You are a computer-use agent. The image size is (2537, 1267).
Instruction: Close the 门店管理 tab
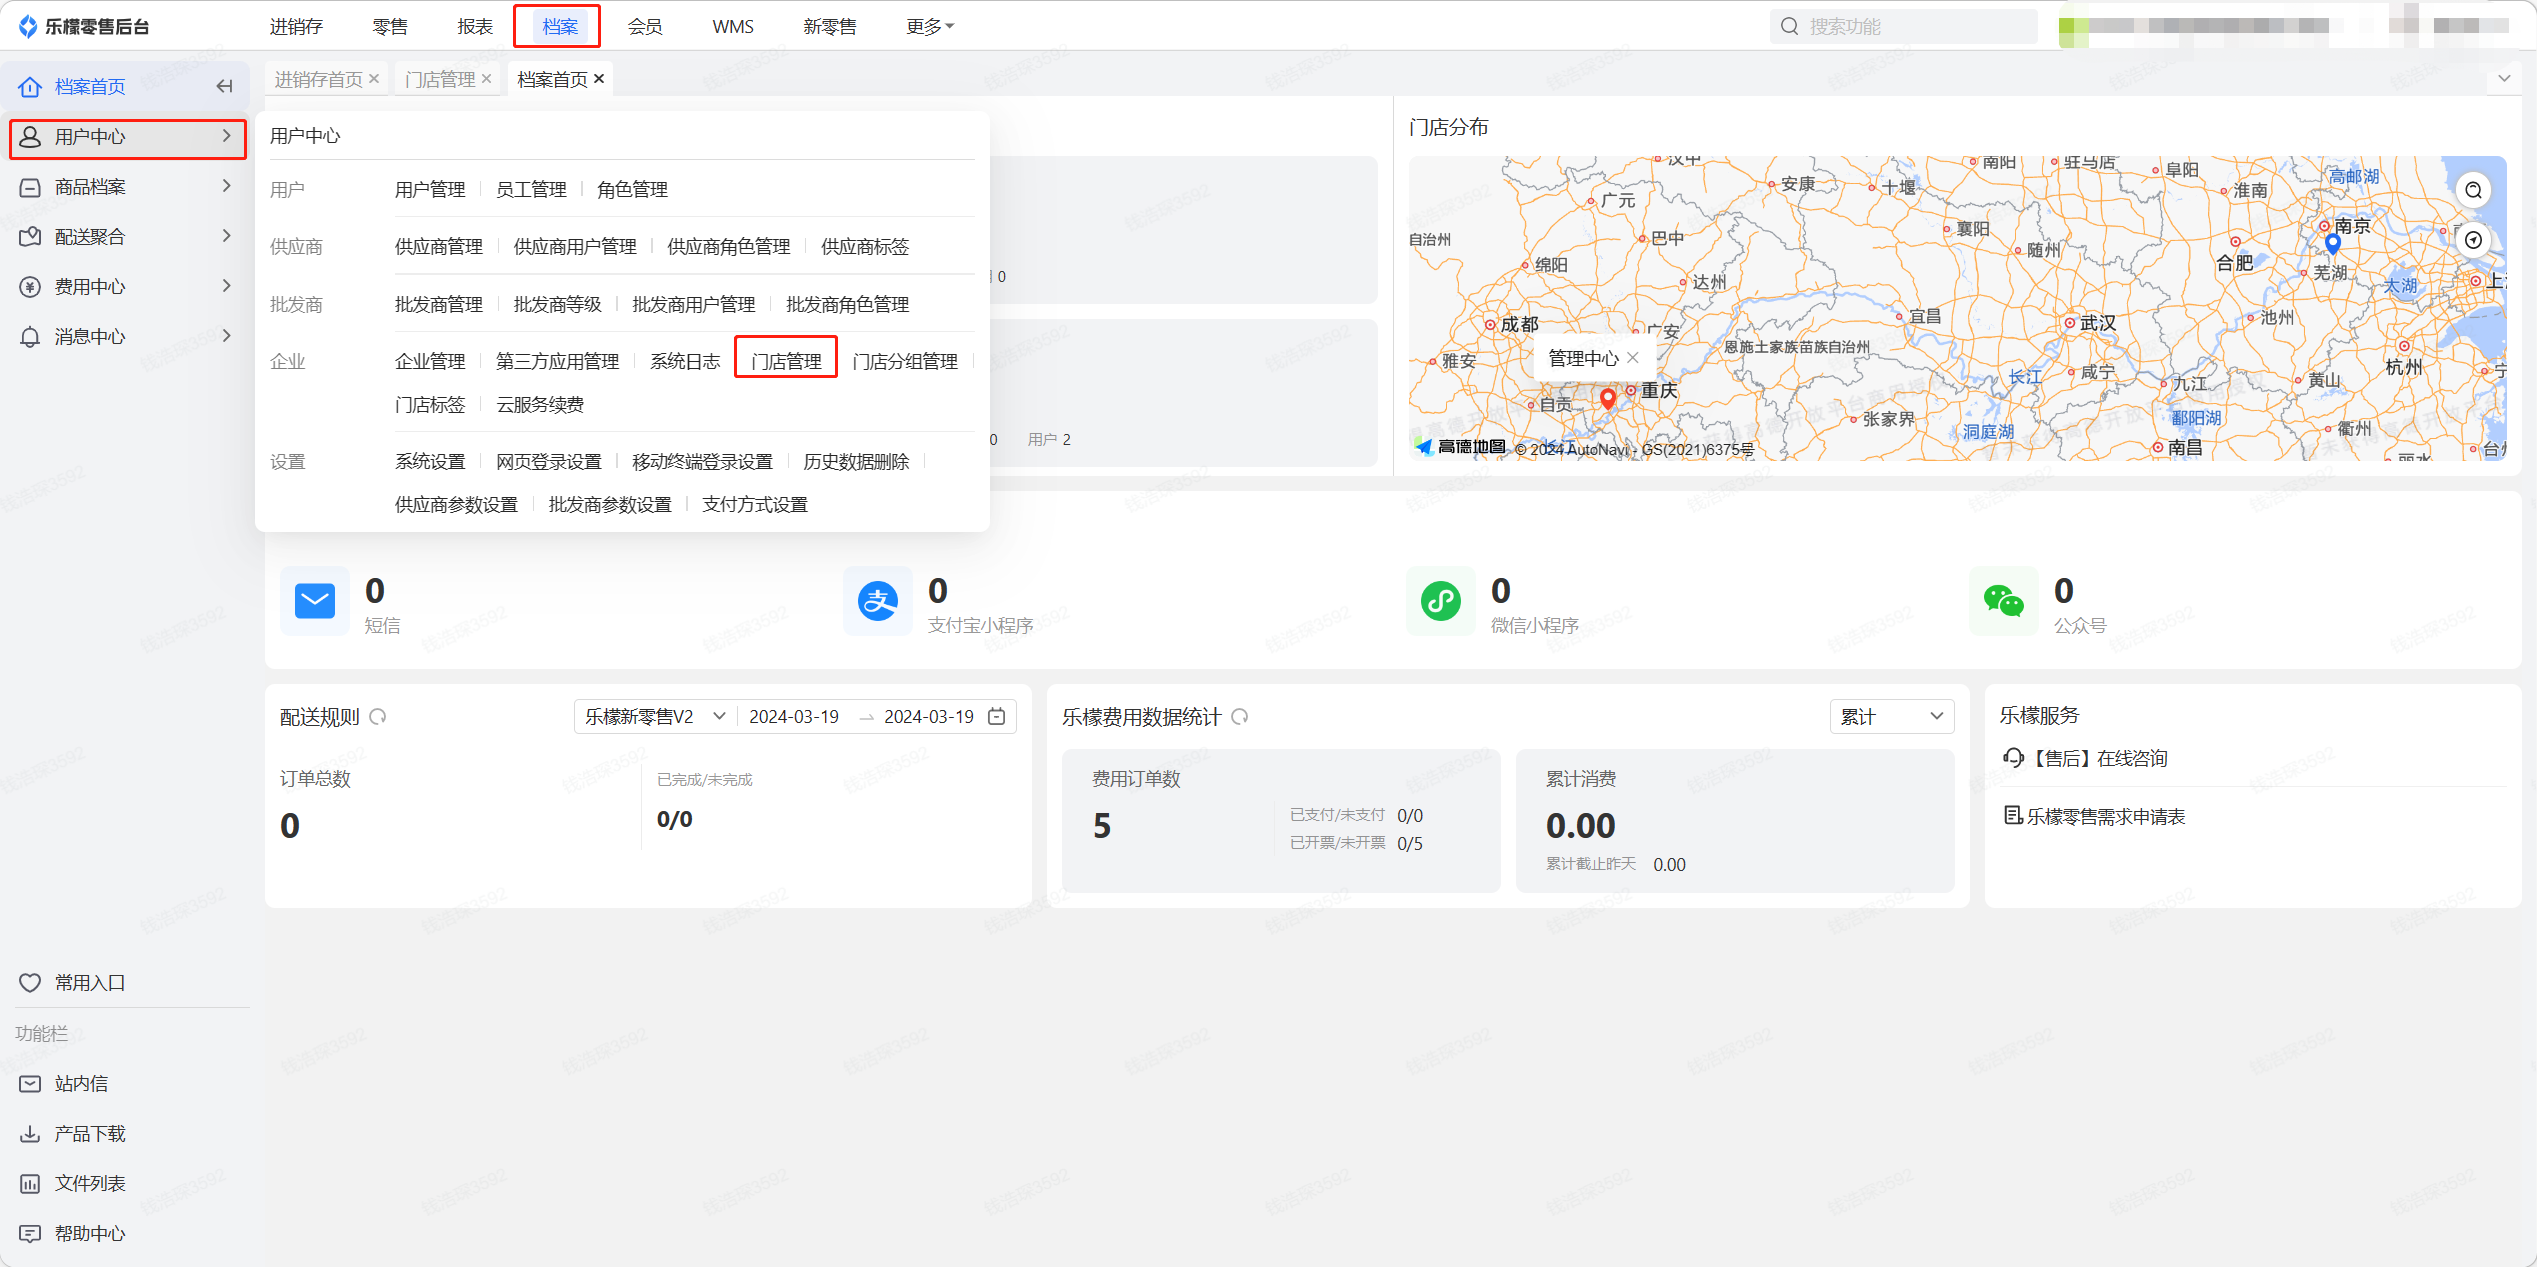pos(487,79)
